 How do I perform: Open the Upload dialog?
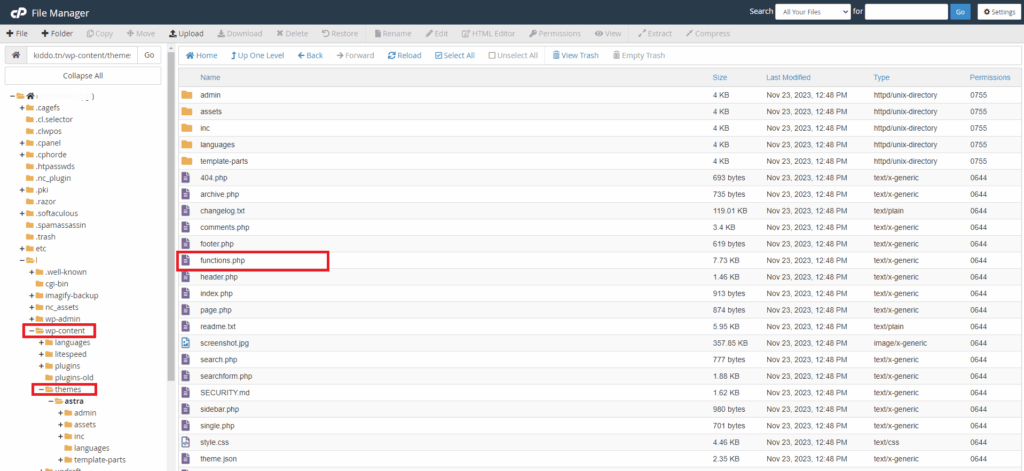pyautogui.click(x=186, y=33)
